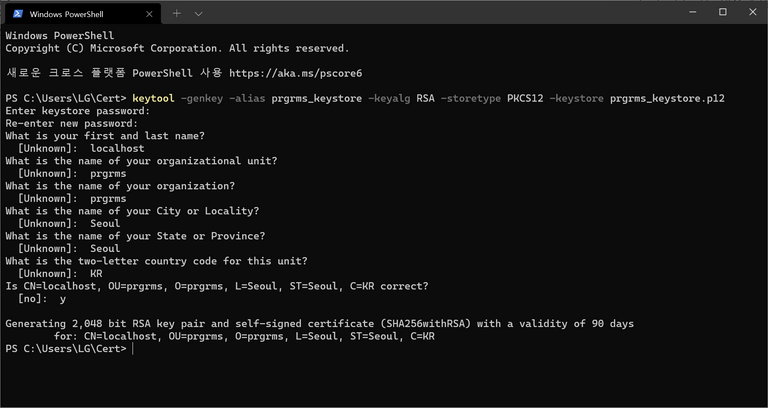768x408 pixels.
Task: Click the KR country code answer
Action: coord(96,273)
